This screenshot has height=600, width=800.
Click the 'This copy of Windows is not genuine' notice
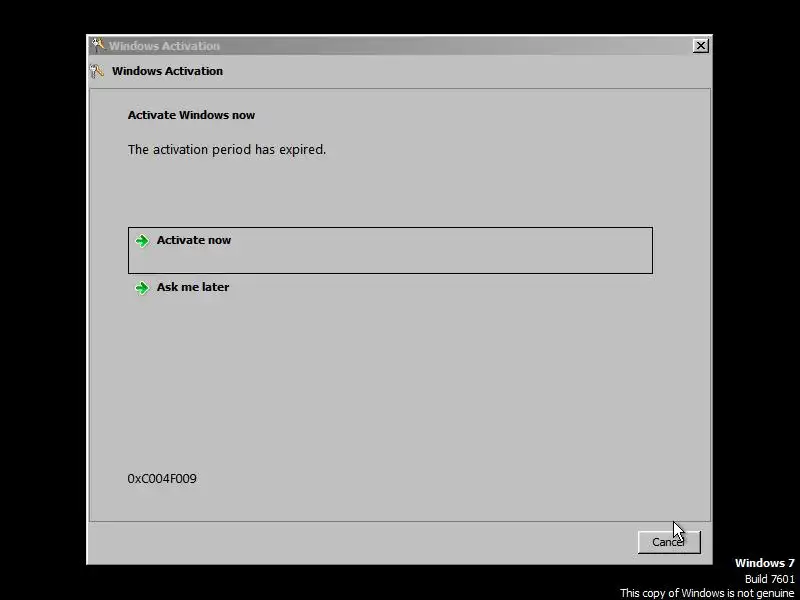point(707,593)
